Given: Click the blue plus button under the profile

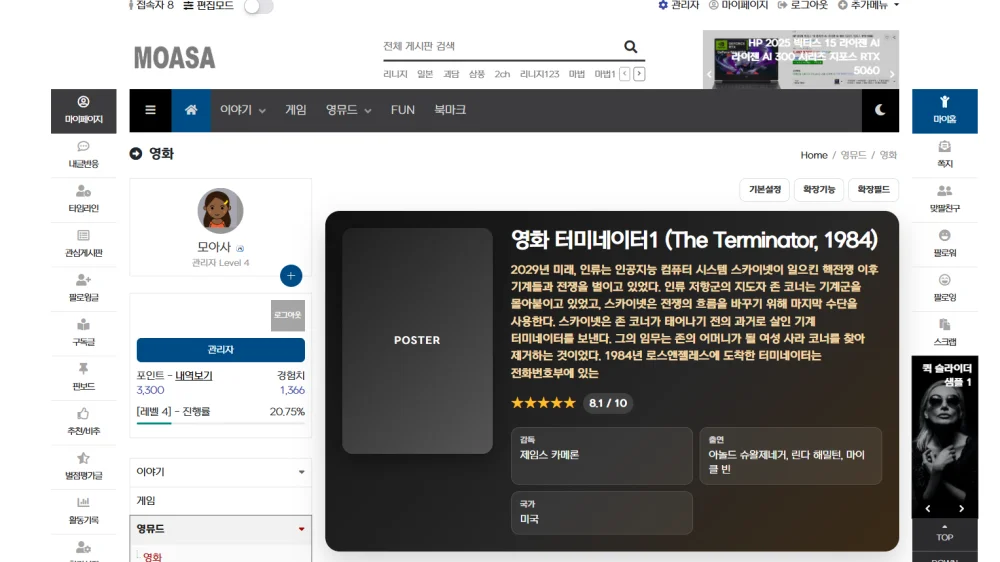Looking at the screenshot, I should pos(291,276).
